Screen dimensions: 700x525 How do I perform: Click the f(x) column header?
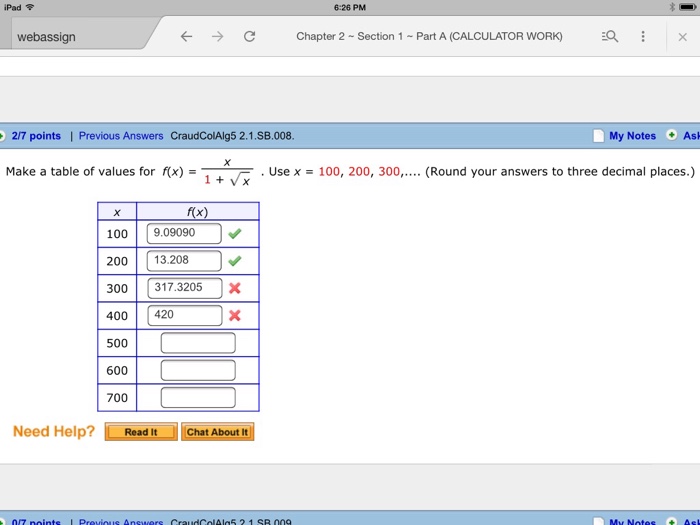(198, 212)
